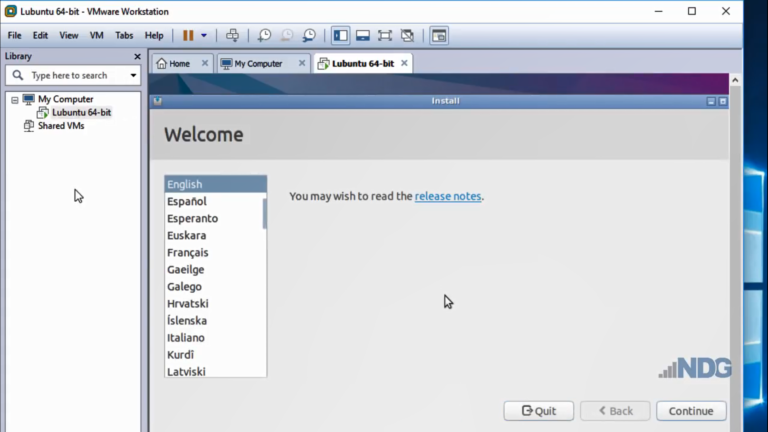
Task: Click the Pause VM toolbar icon
Action: pyautogui.click(x=188, y=35)
